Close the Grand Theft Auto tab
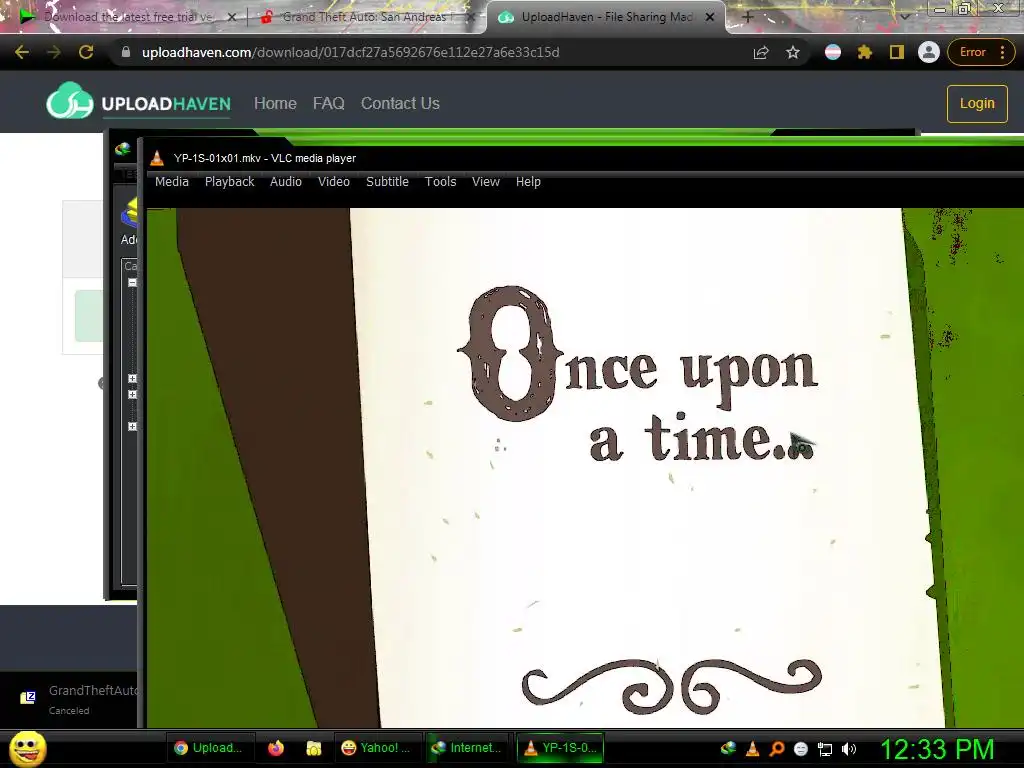 tap(470, 17)
